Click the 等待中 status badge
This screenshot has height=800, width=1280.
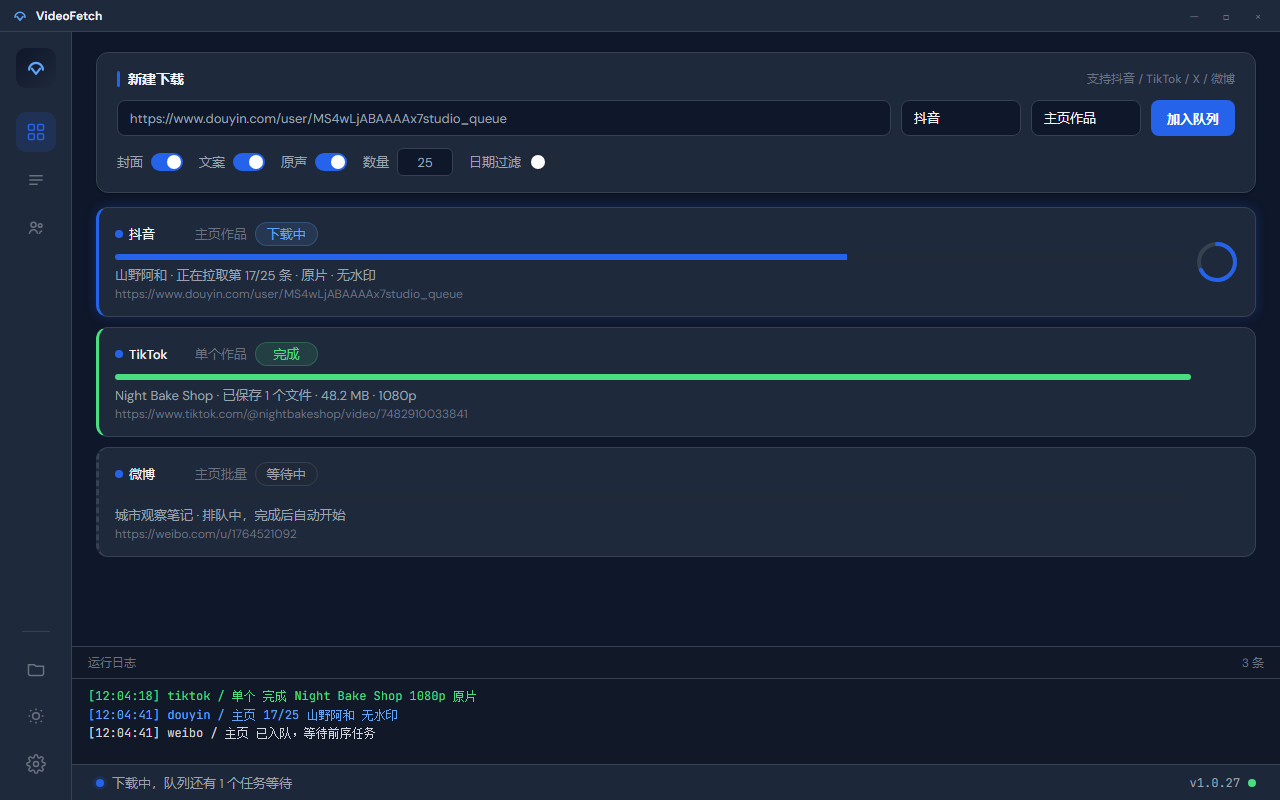click(286, 474)
